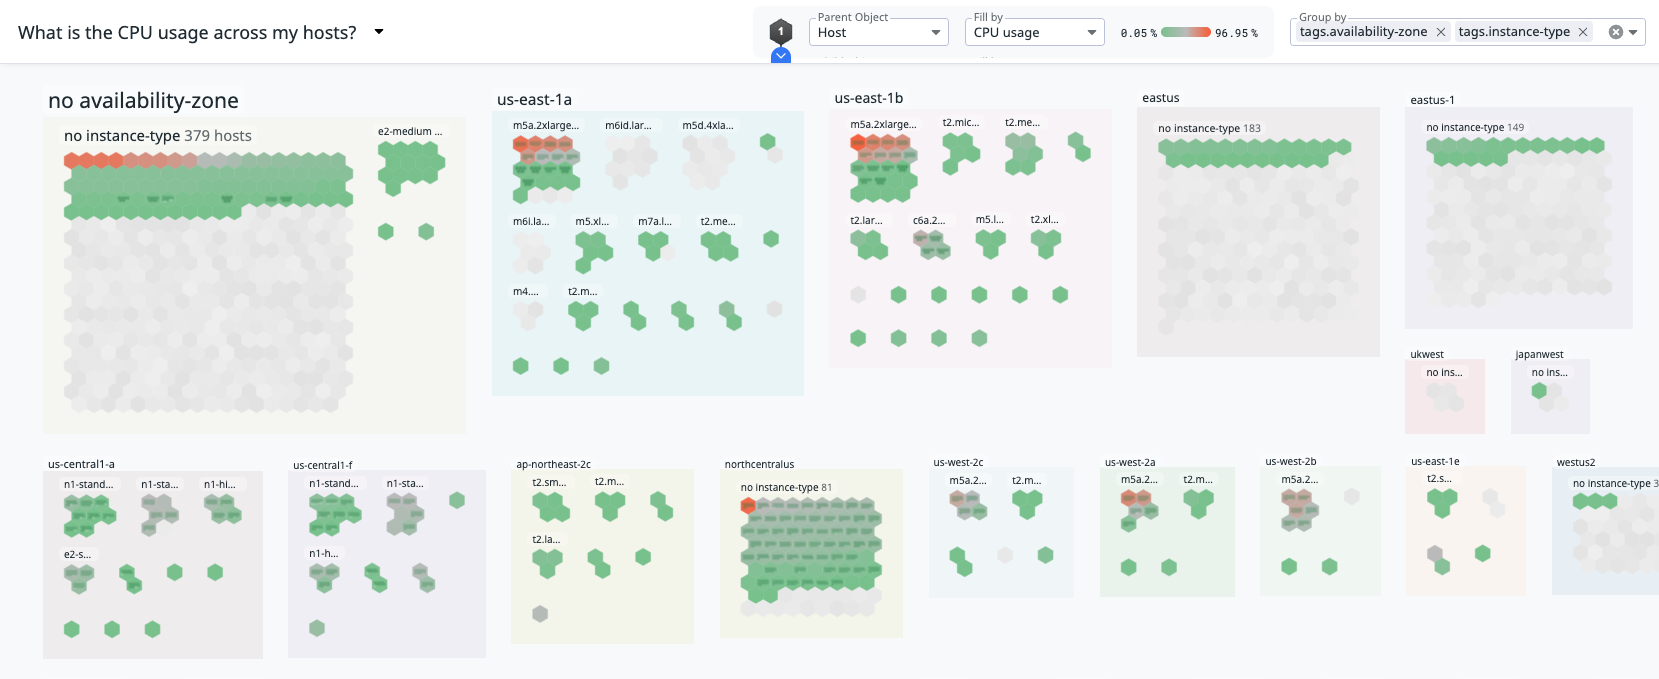The width and height of the screenshot is (1659, 679).
Task: Open the Parent Object Host dropdown
Action: (x=878, y=32)
